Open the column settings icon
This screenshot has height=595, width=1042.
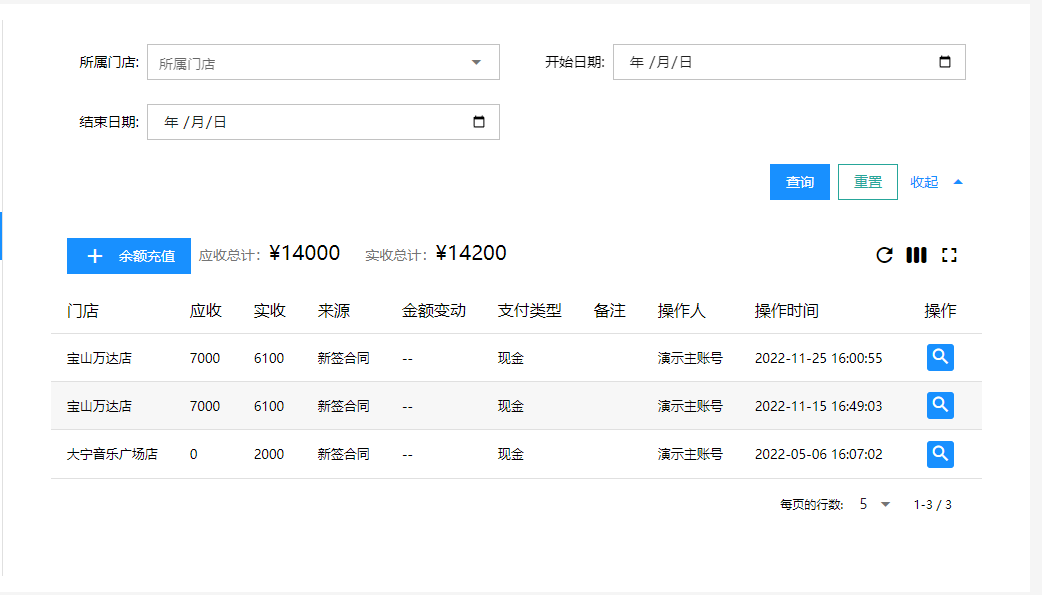click(916, 255)
